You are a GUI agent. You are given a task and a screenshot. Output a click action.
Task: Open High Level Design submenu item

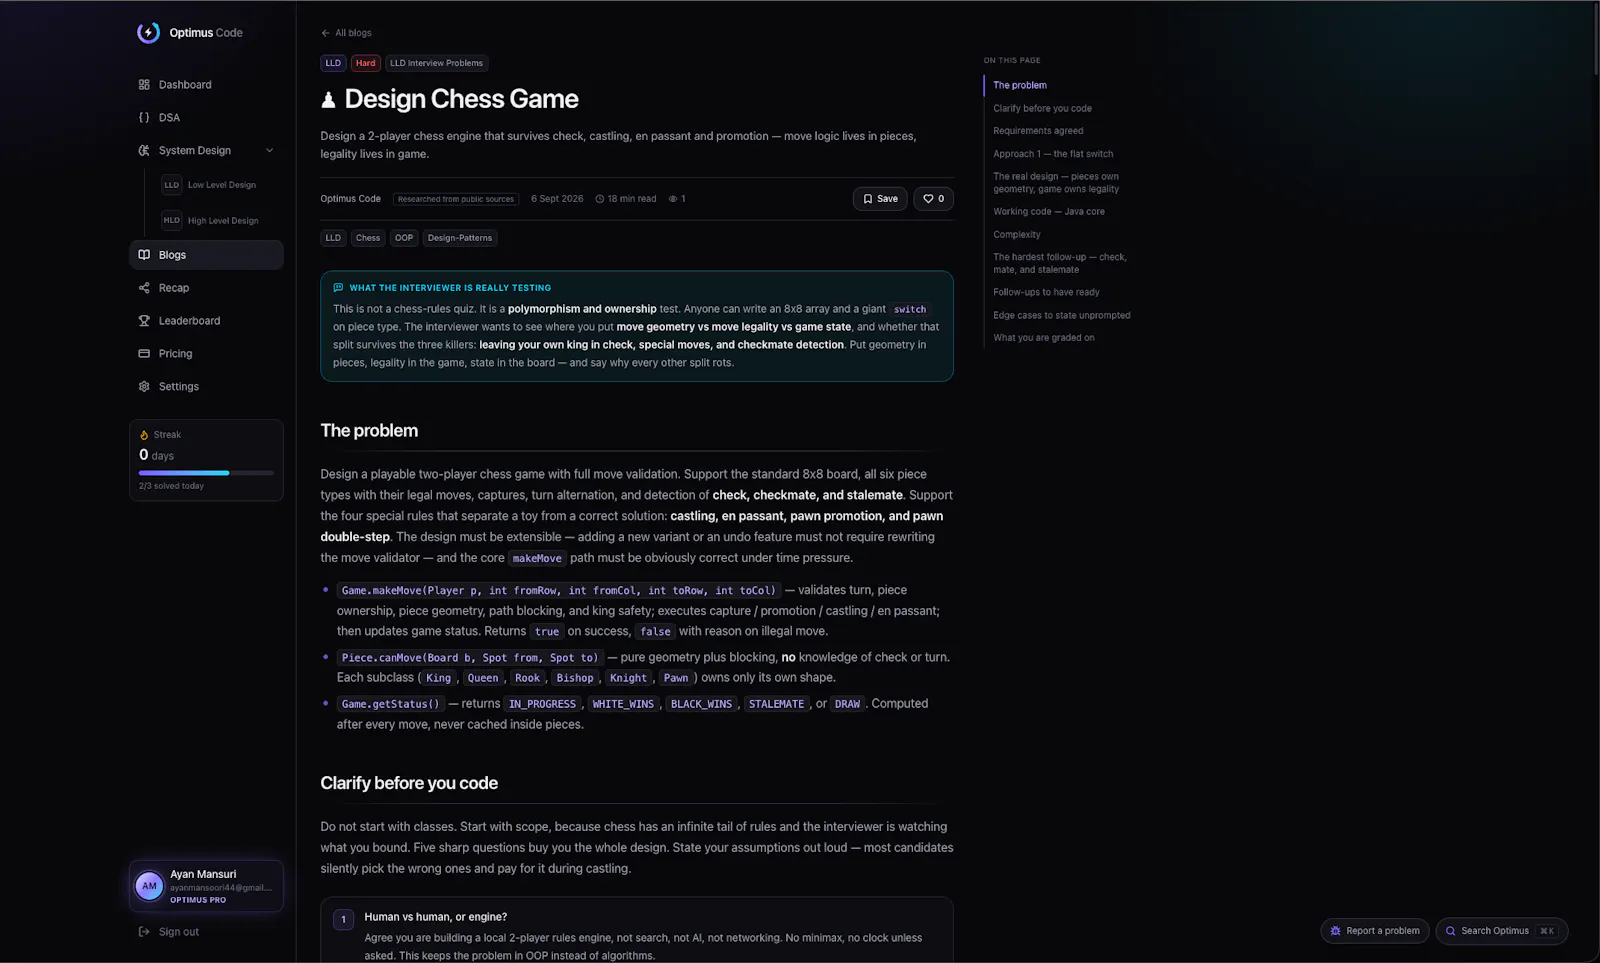220,221
